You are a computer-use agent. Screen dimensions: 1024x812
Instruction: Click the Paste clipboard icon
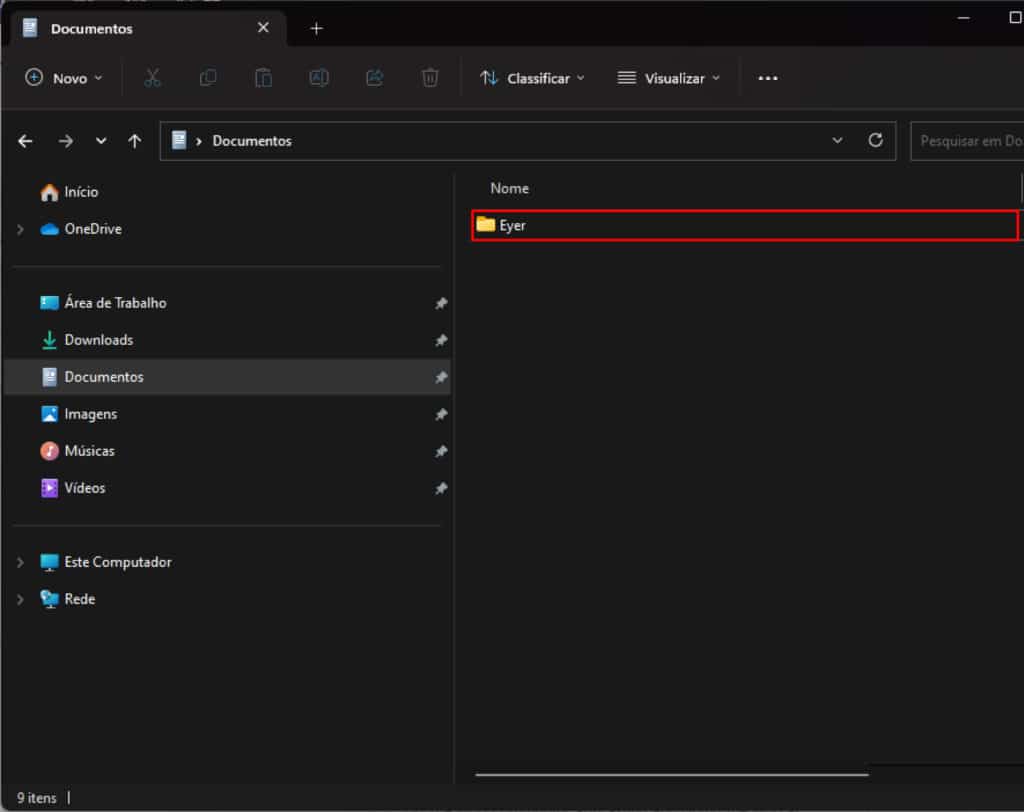coord(263,78)
